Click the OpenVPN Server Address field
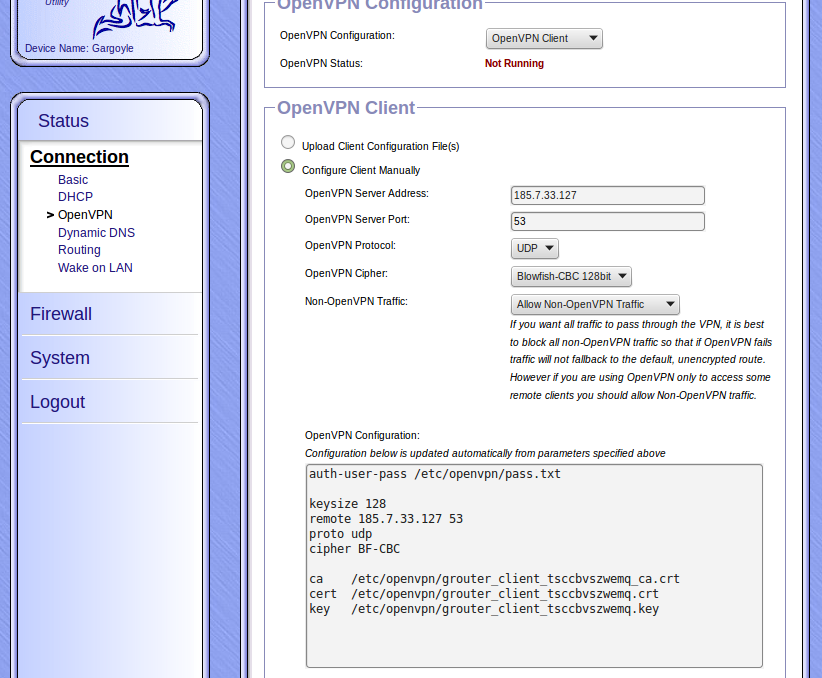The width and height of the screenshot is (822, 678). [x=608, y=195]
